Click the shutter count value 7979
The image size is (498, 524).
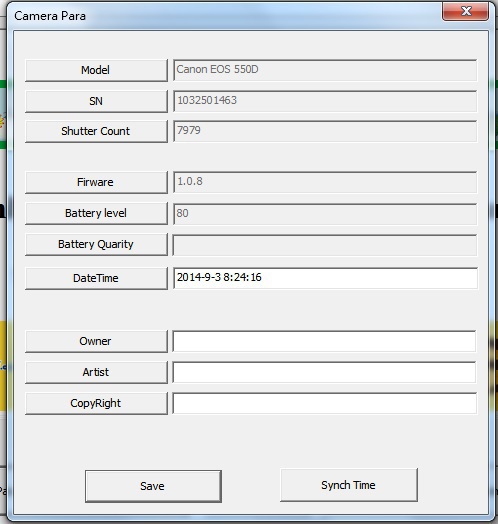click(325, 131)
